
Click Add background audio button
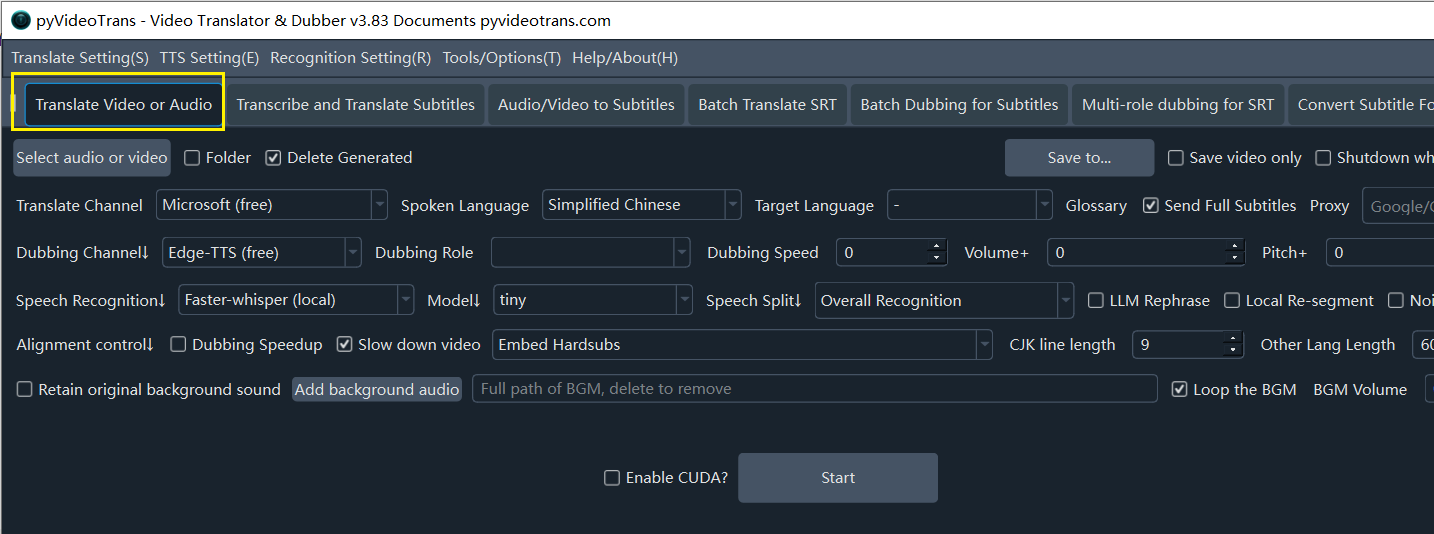tap(377, 390)
